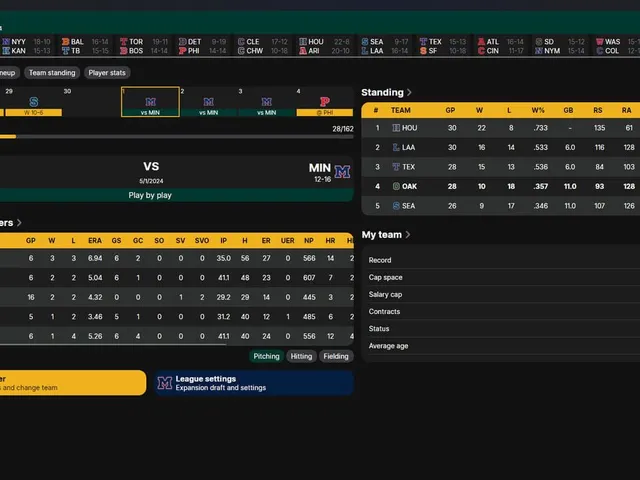Click ATL logo in scores ticker
The width and height of the screenshot is (640, 480).
pyautogui.click(x=481, y=42)
